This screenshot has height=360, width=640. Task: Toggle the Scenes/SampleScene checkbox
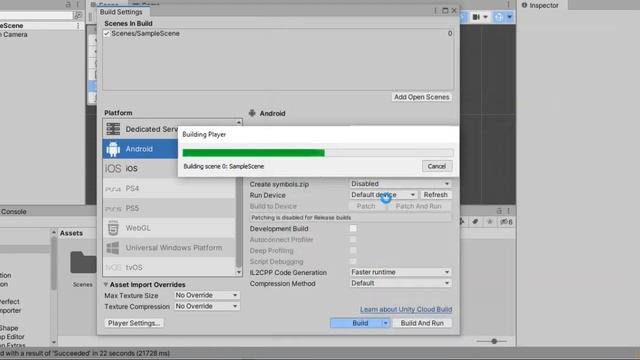pos(107,33)
